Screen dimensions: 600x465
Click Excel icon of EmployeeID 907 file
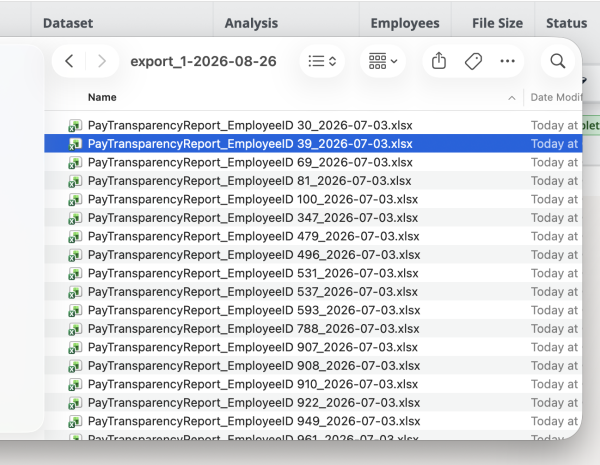[75, 347]
